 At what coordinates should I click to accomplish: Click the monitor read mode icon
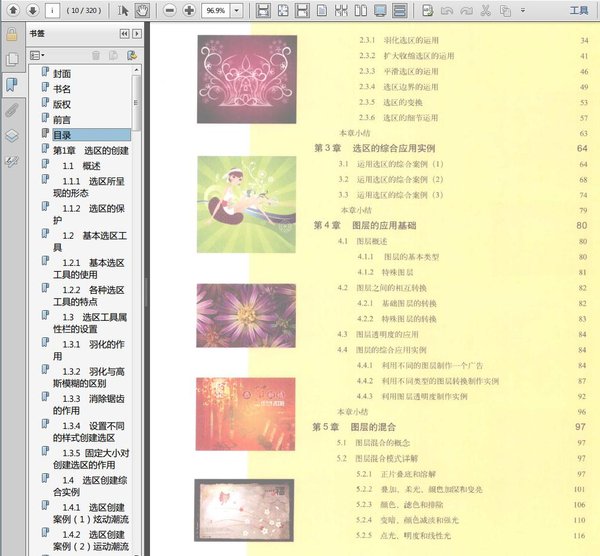pos(380,10)
